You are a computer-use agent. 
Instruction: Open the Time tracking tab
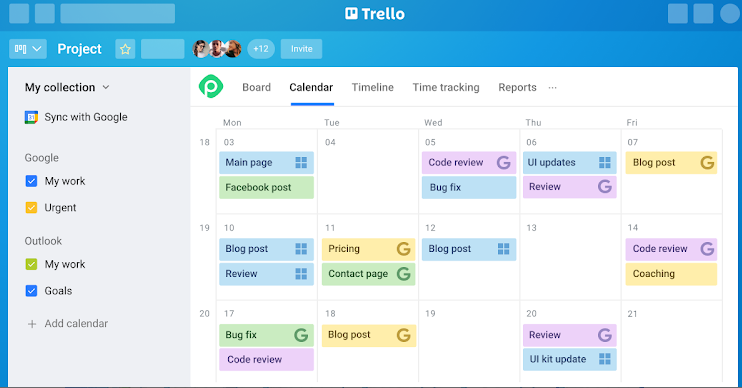[446, 88]
